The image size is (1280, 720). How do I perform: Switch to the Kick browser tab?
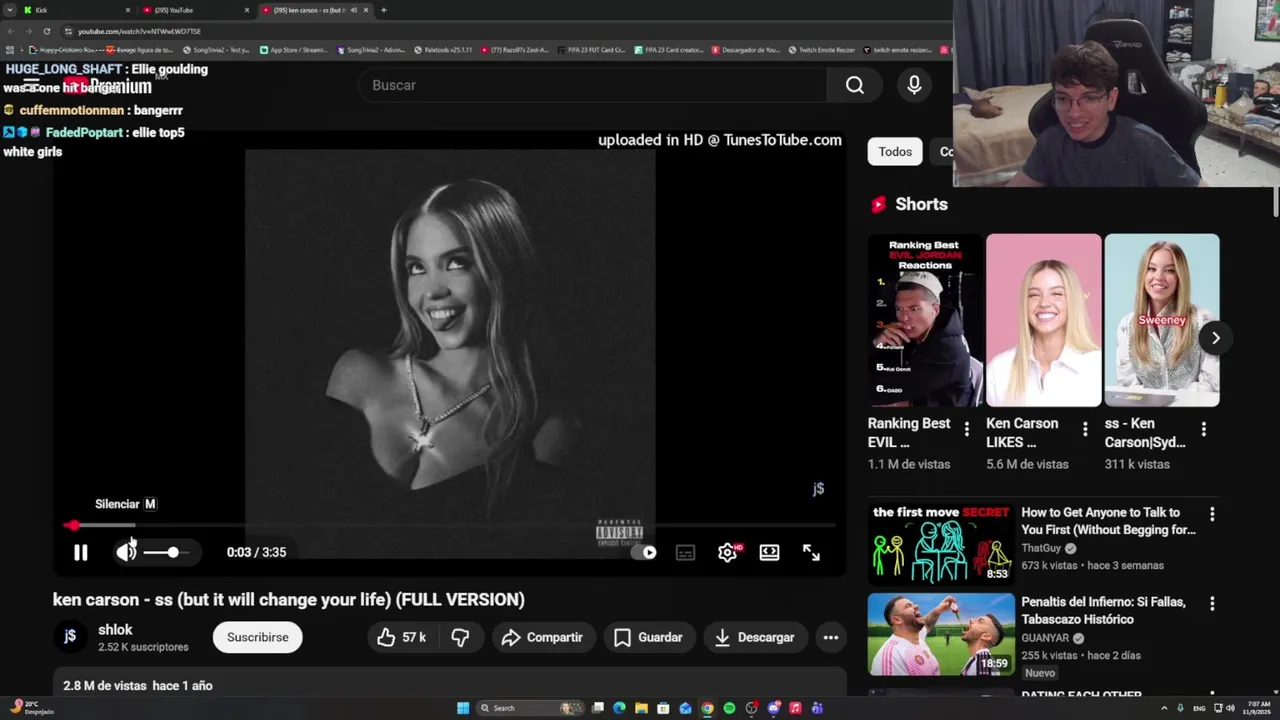click(x=75, y=10)
